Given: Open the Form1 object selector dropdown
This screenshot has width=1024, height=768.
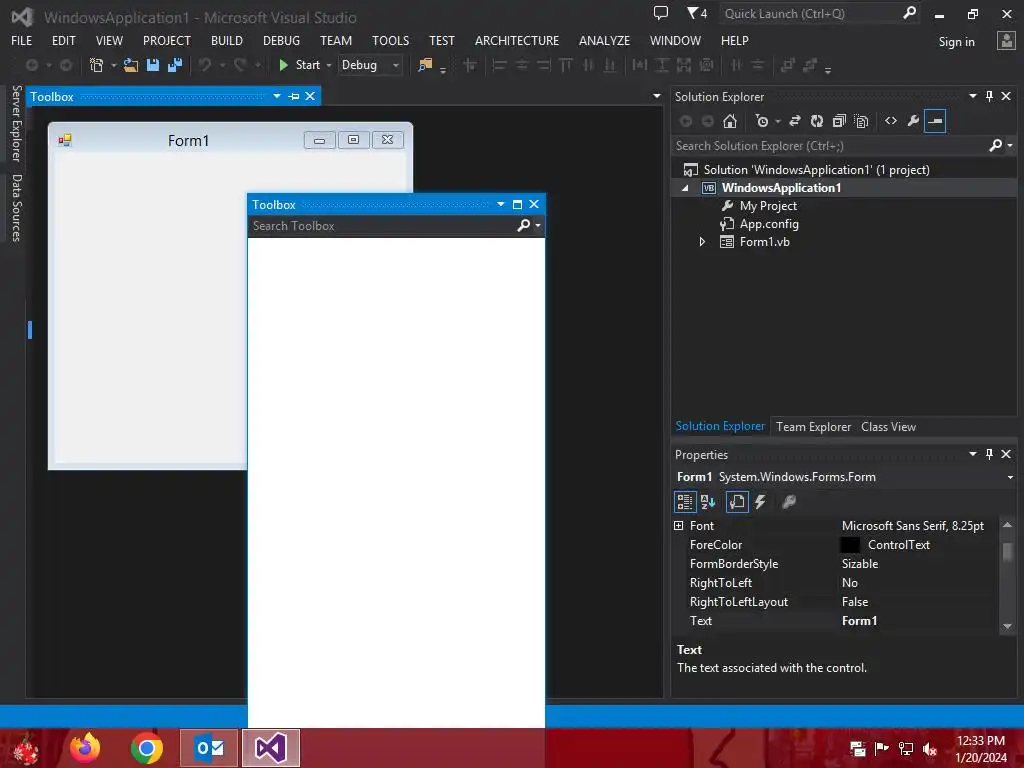Looking at the screenshot, I should (1010, 477).
